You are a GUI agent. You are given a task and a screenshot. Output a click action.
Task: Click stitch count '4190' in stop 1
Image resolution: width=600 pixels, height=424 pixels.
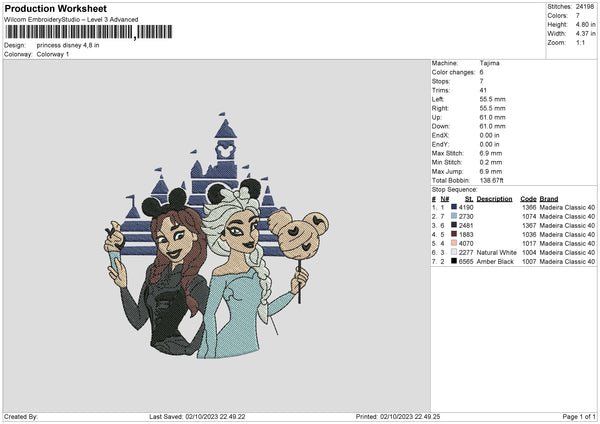click(466, 207)
